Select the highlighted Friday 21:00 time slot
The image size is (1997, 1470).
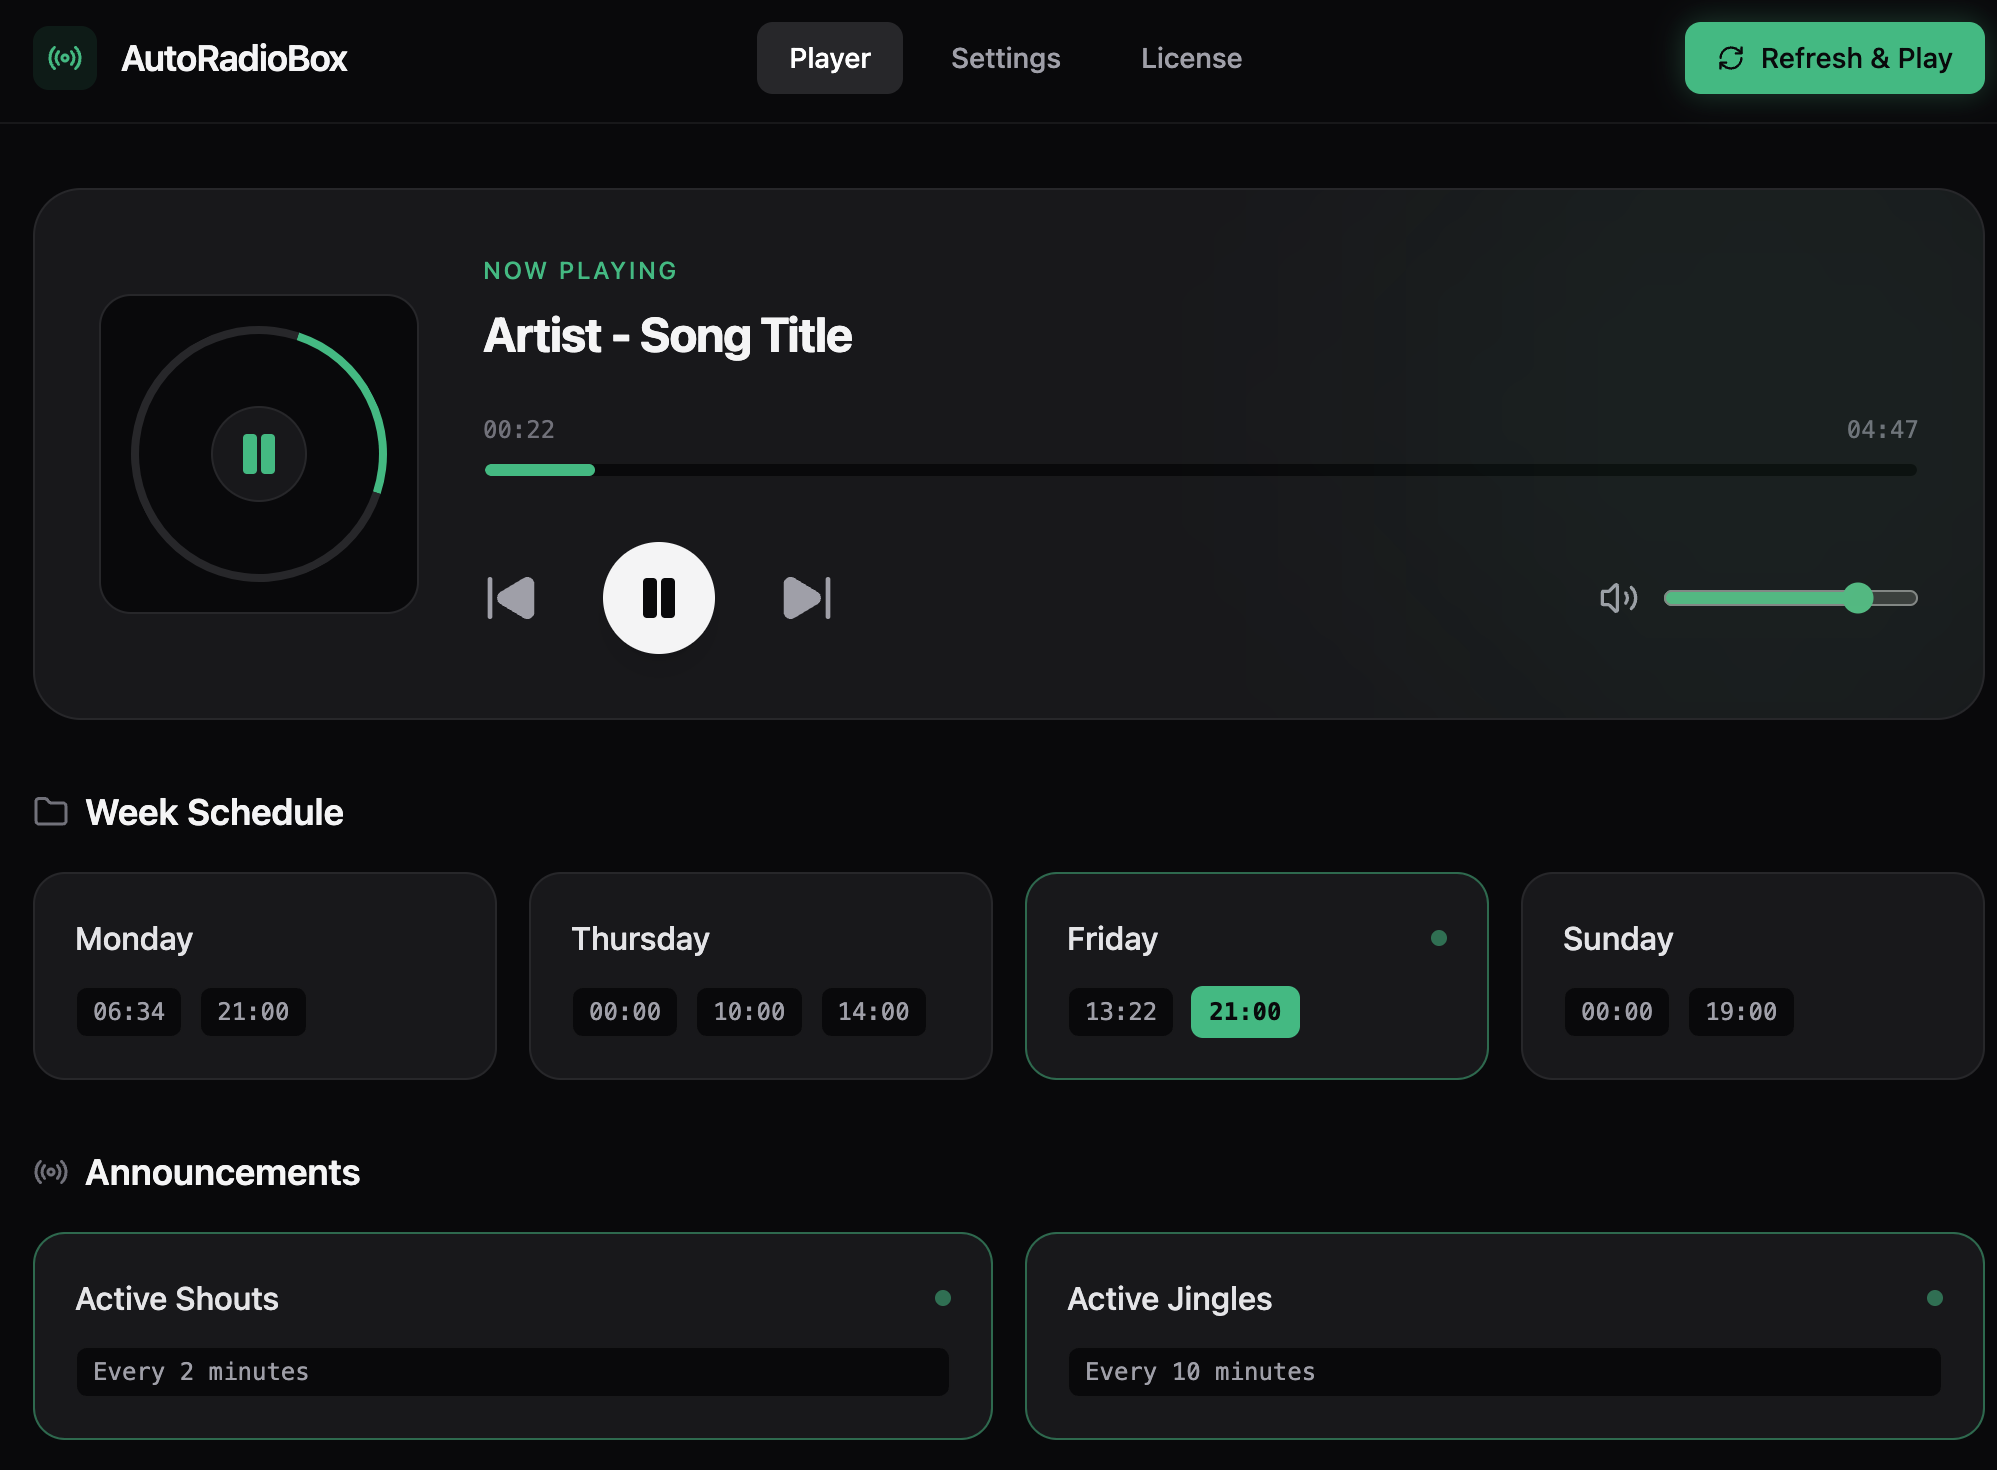1245,1012
